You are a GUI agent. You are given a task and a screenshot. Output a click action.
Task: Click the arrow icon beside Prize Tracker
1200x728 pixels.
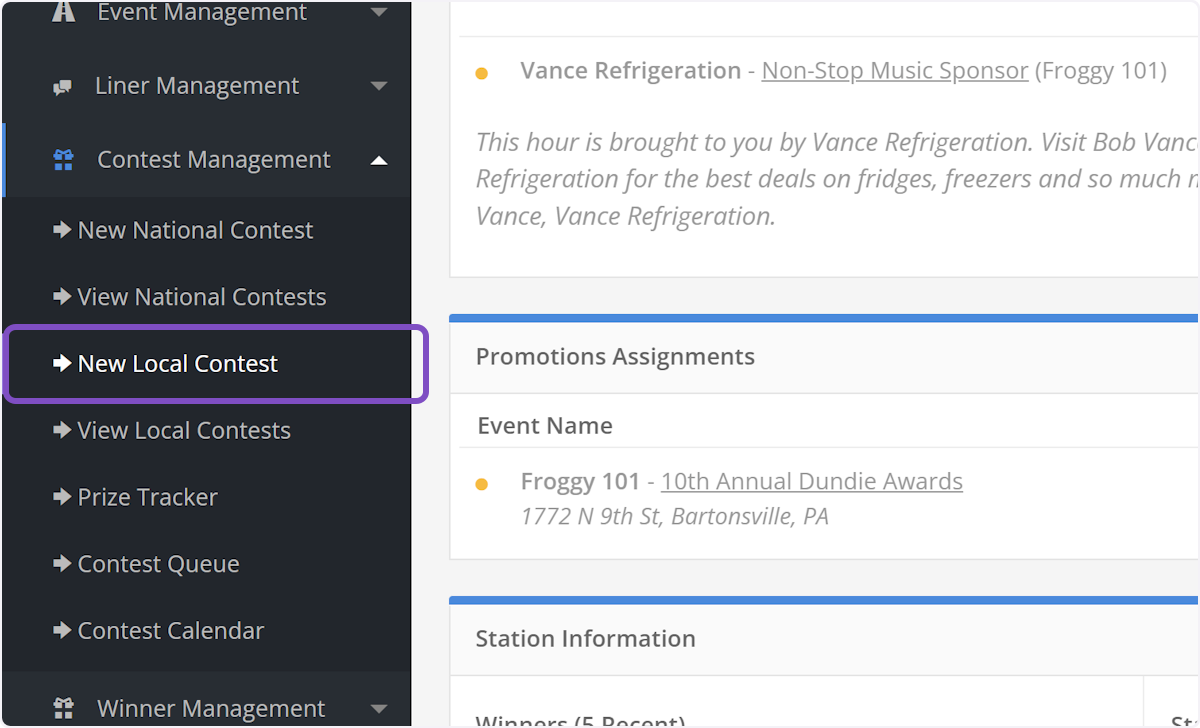[62, 497]
